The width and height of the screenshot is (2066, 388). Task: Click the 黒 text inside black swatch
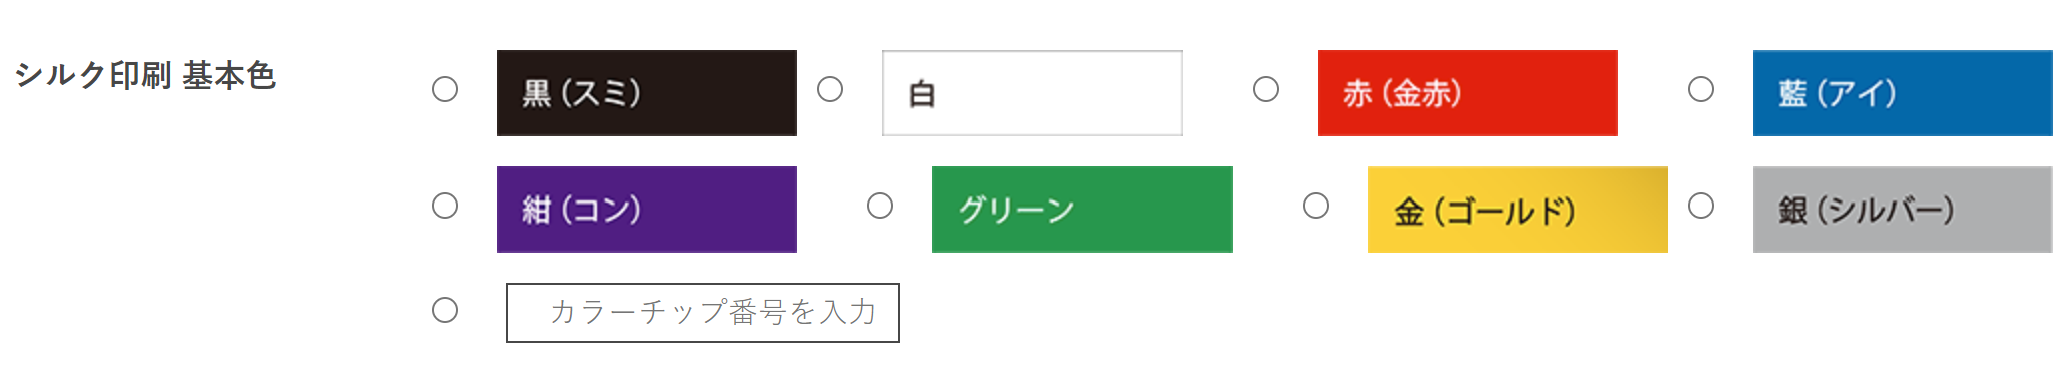coord(537,93)
